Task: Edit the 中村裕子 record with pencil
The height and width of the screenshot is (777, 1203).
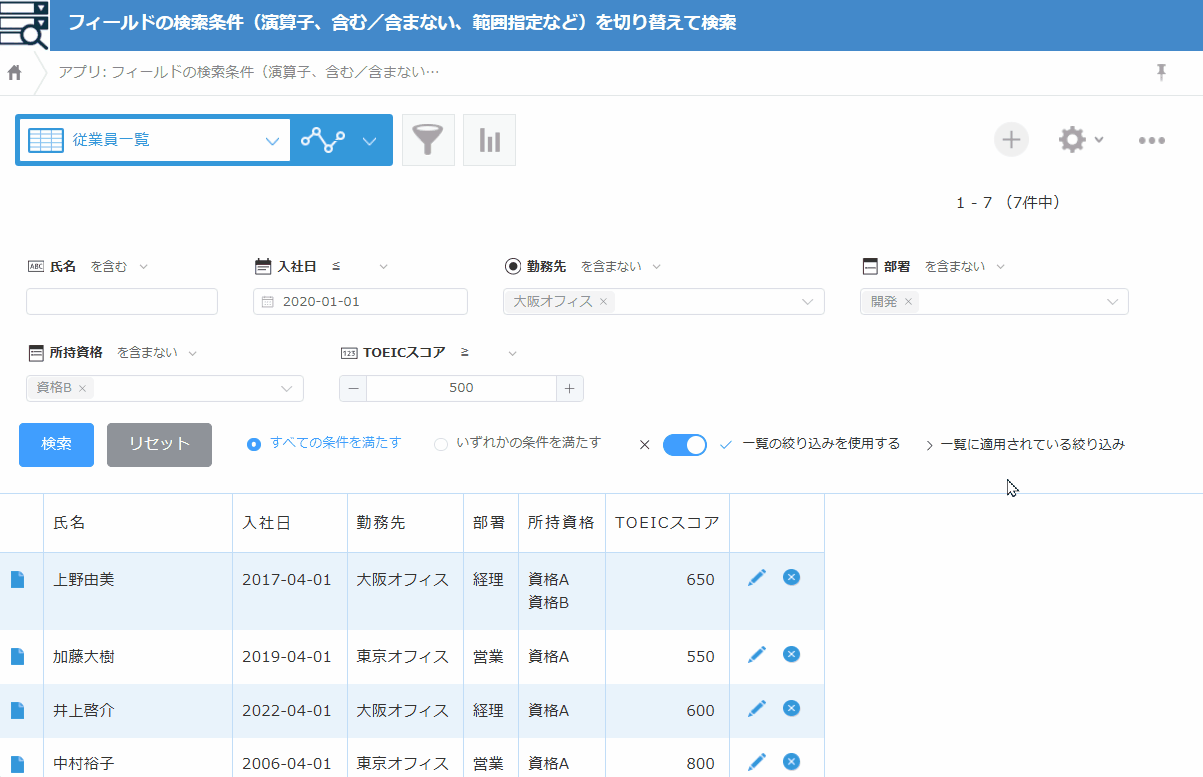Action: (x=757, y=761)
